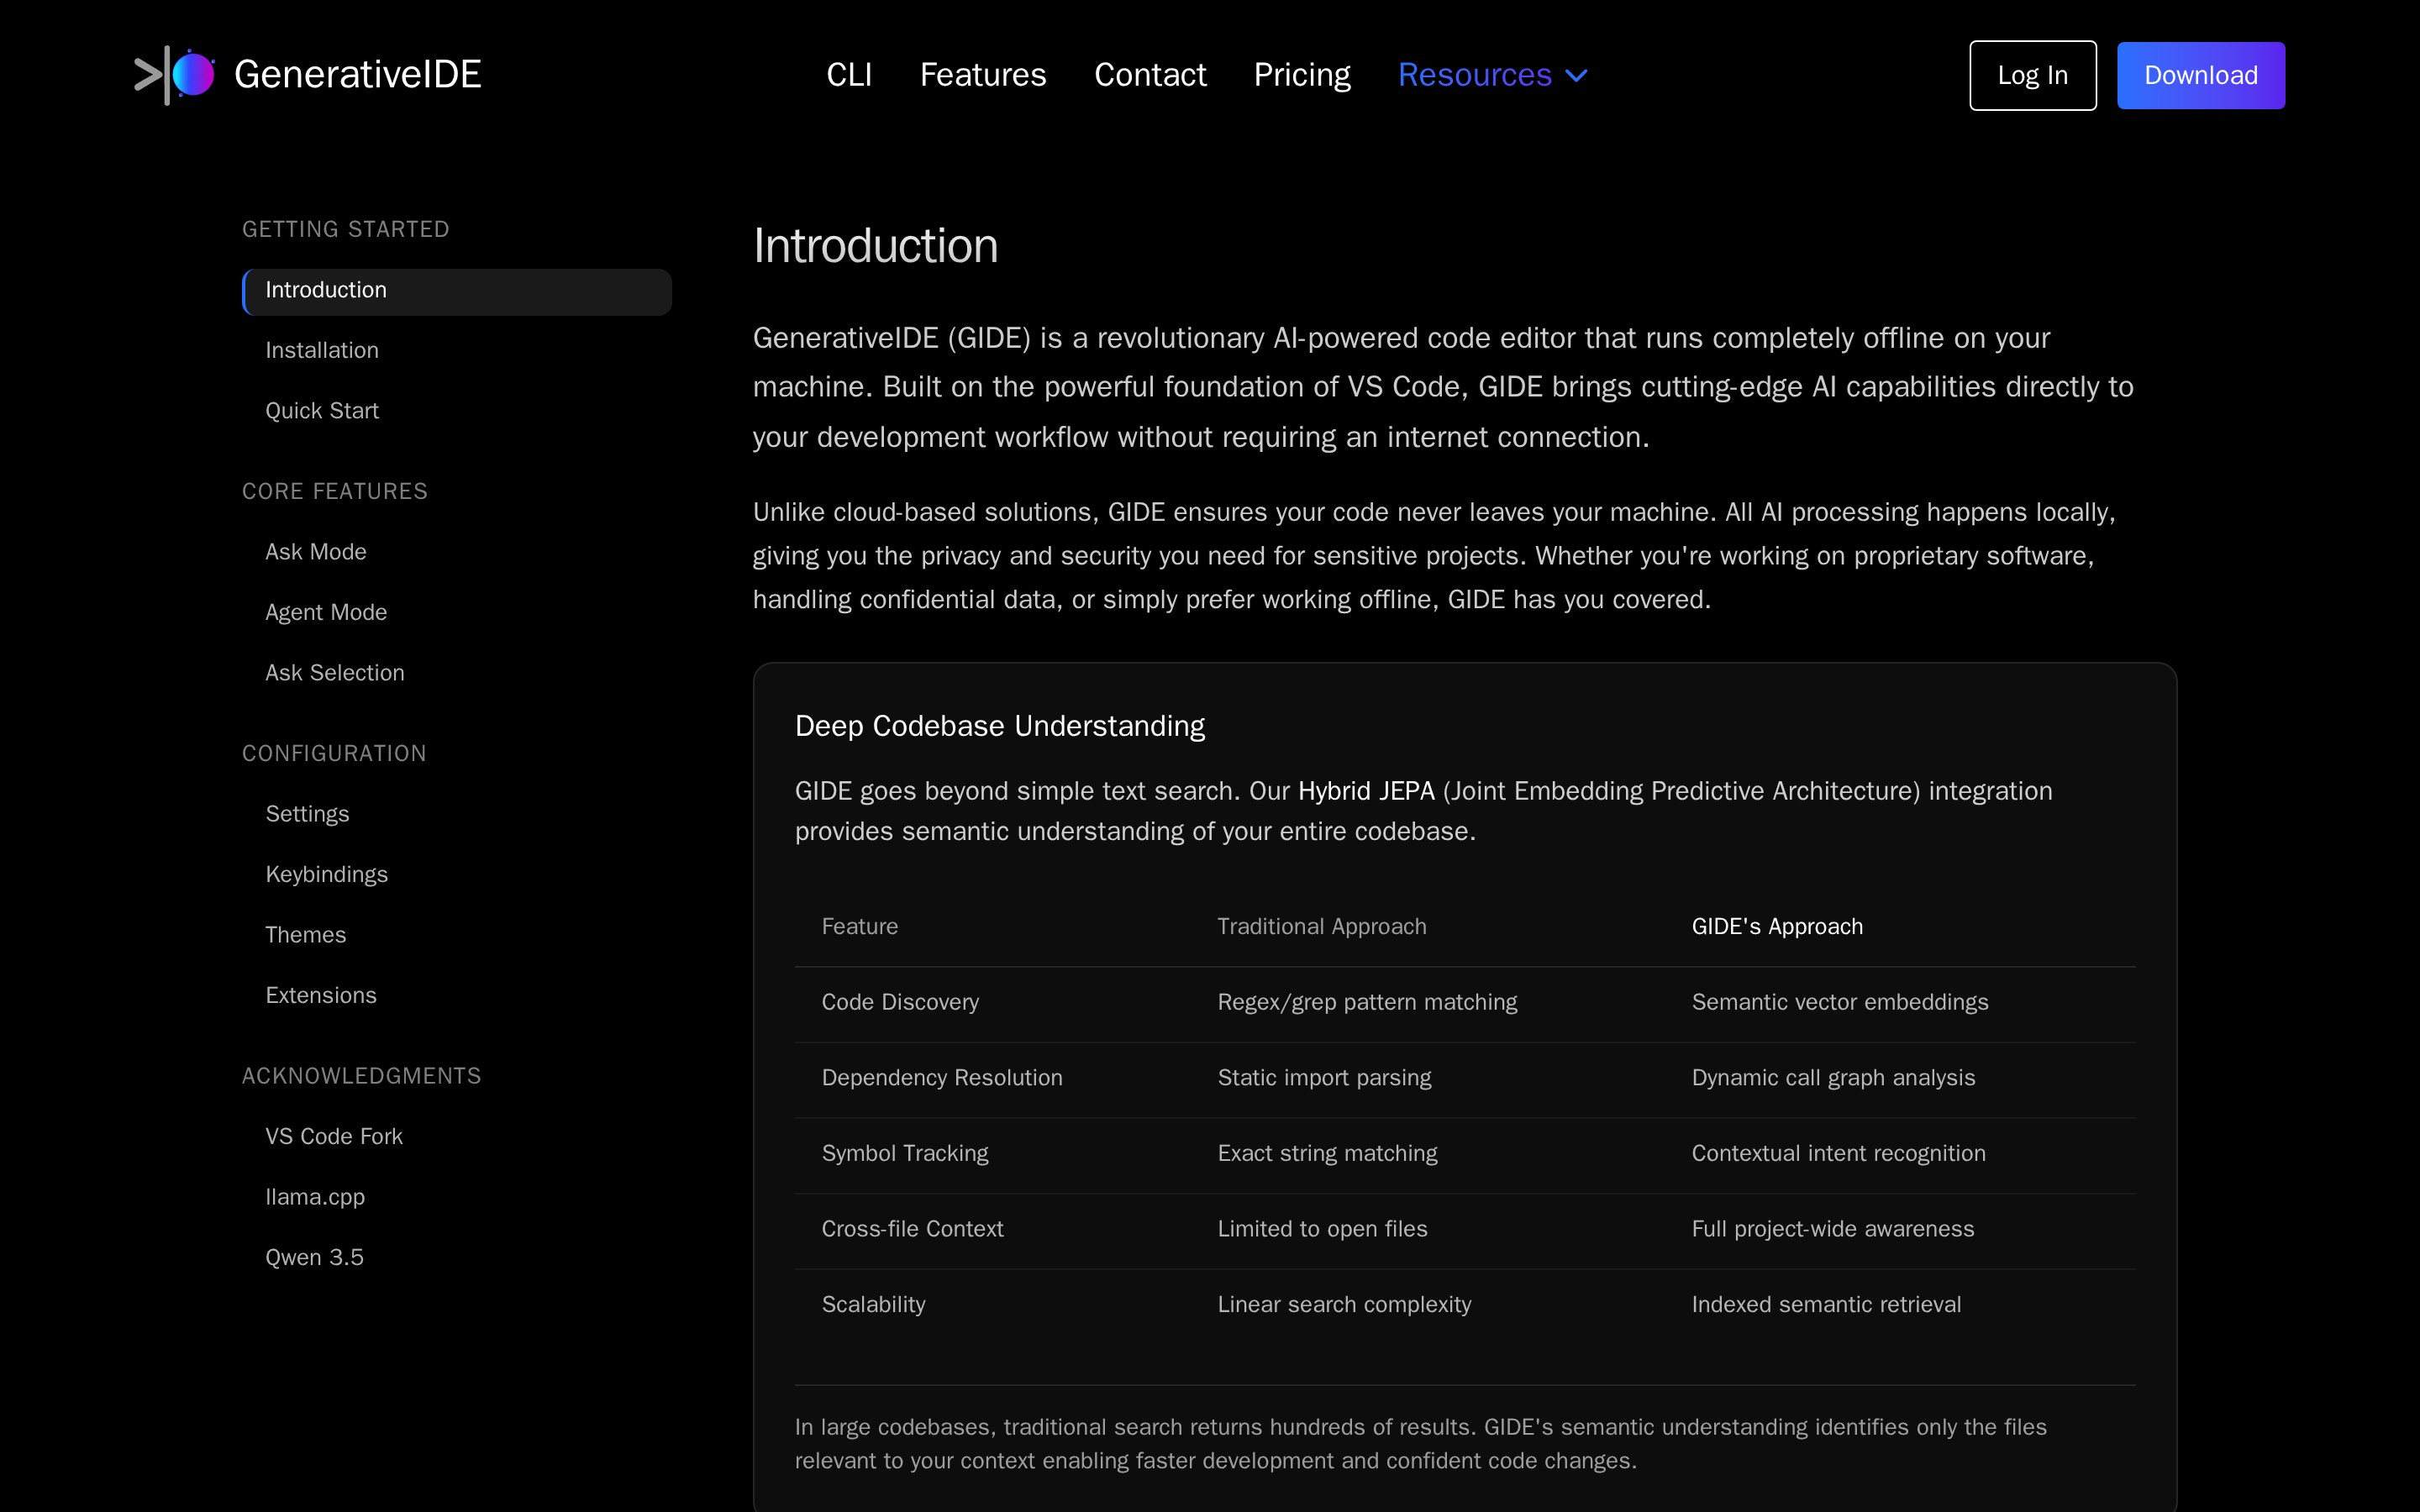Click the Contextual intent recognition cell
The image size is (2420, 1512).
pyautogui.click(x=1838, y=1153)
